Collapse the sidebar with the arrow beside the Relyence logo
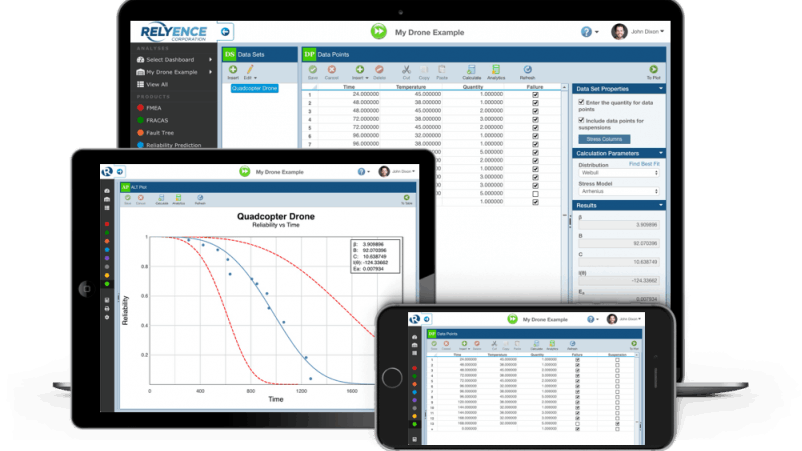The width and height of the screenshot is (802, 451). pos(226,31)
